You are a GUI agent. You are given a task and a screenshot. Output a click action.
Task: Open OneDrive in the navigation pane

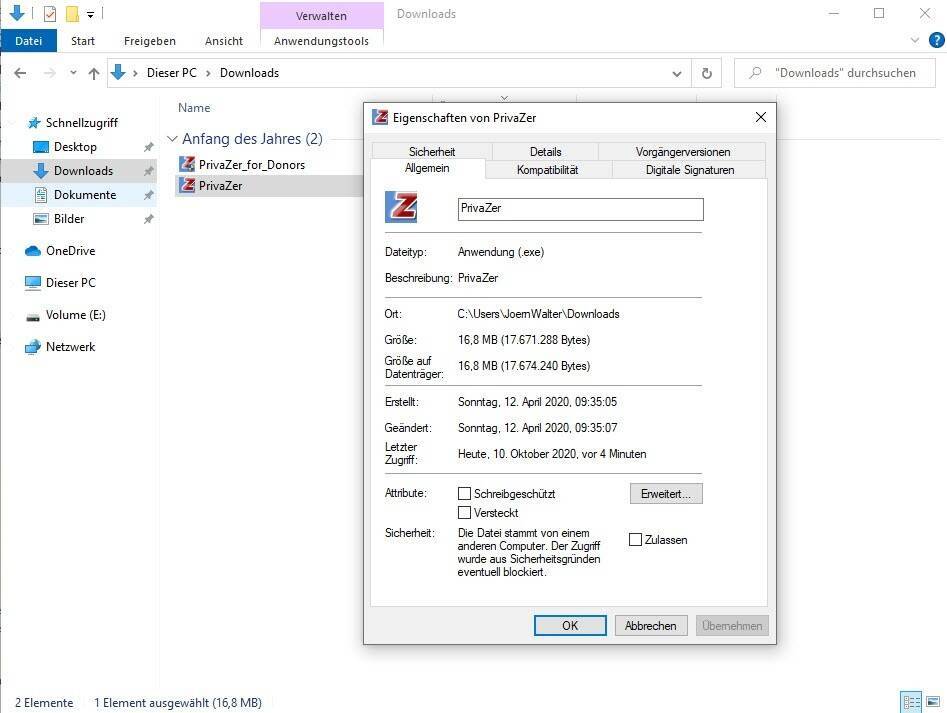pos(70,251)
